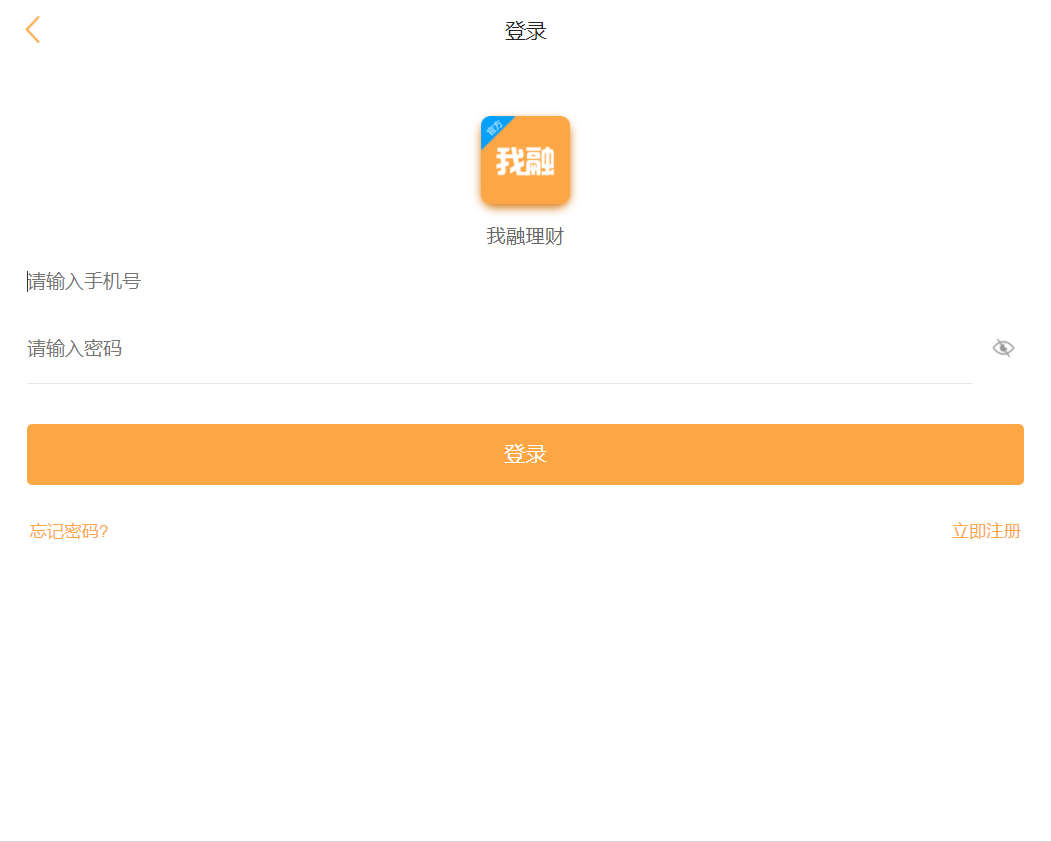
Task: Return to the previous page with the back icon
Action: [33, 30]
